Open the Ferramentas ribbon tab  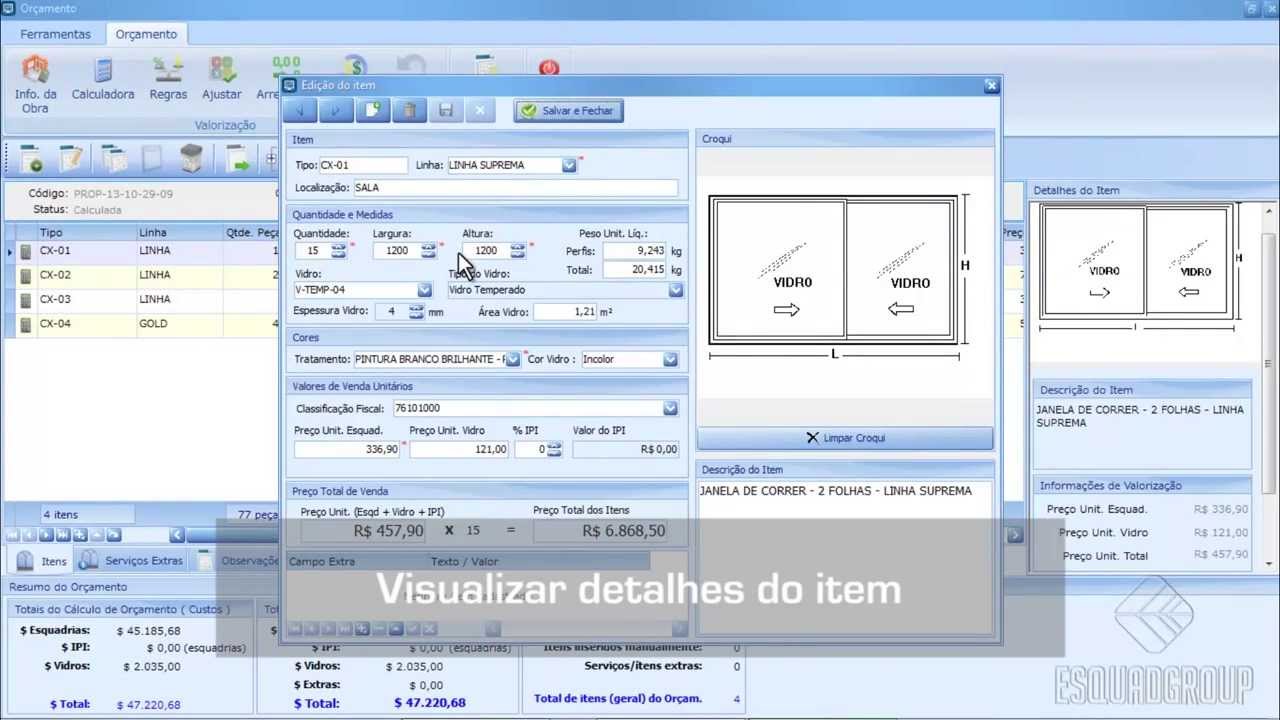55,34
